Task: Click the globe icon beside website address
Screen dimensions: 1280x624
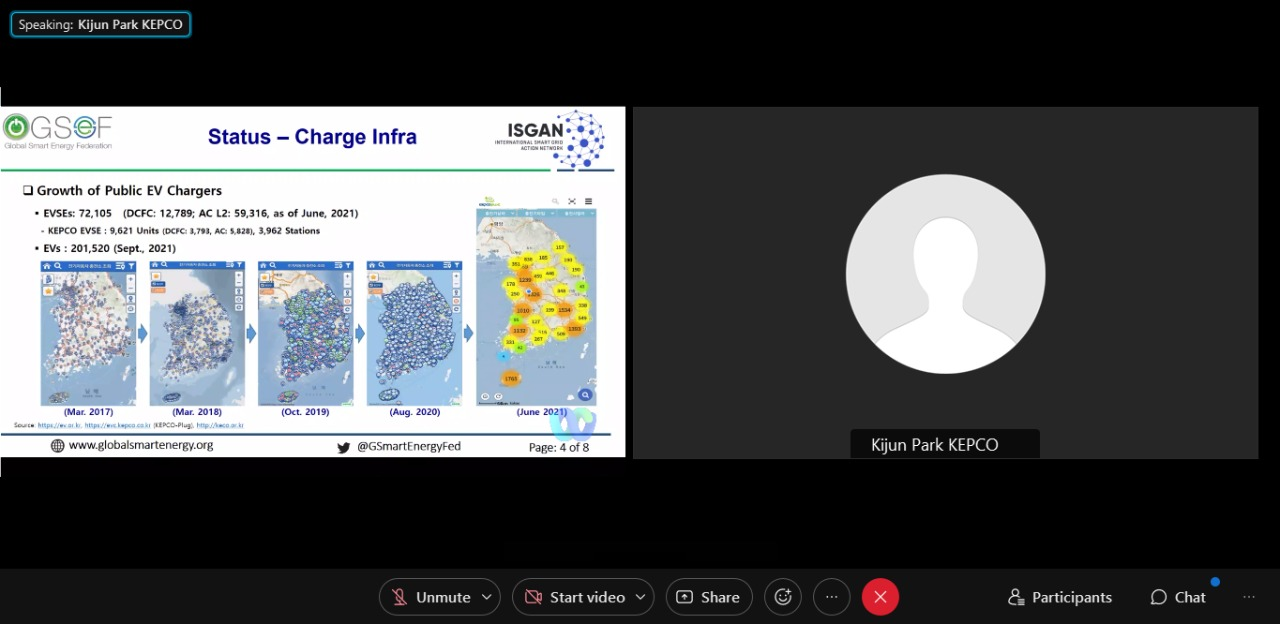Action: 58,446
